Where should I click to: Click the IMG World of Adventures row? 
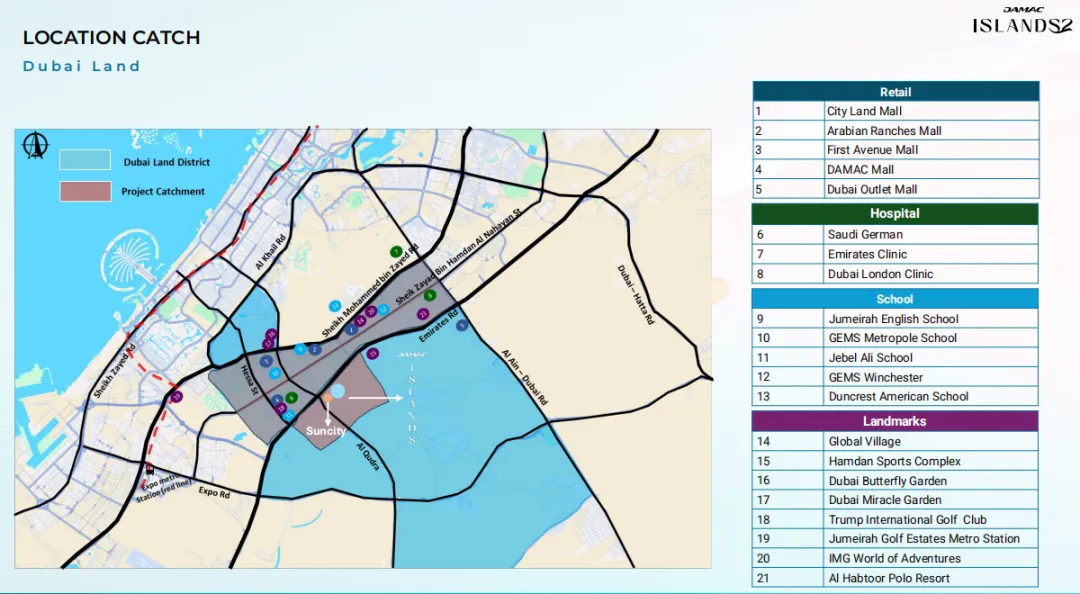point(895,558)
